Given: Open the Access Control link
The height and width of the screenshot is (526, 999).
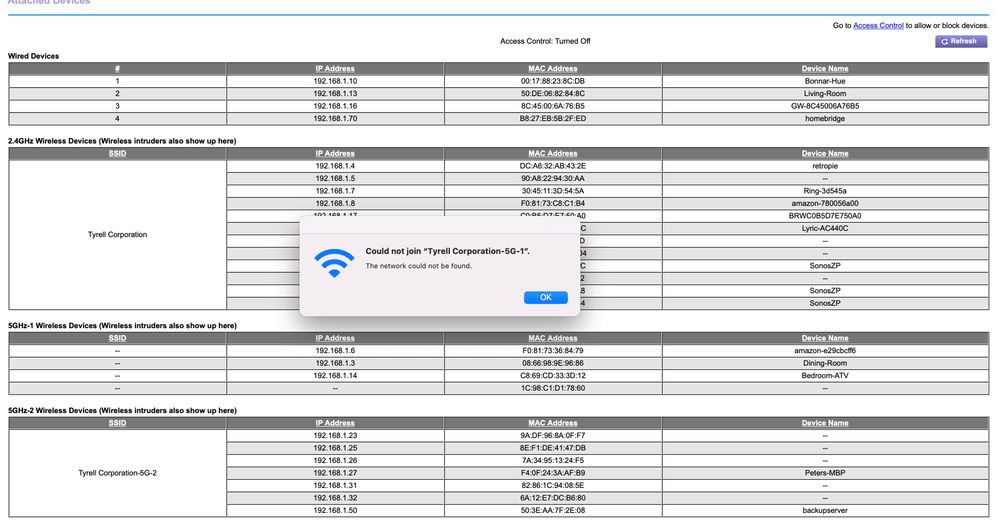Looking at the screenshot, I should [x=878, y=25].
